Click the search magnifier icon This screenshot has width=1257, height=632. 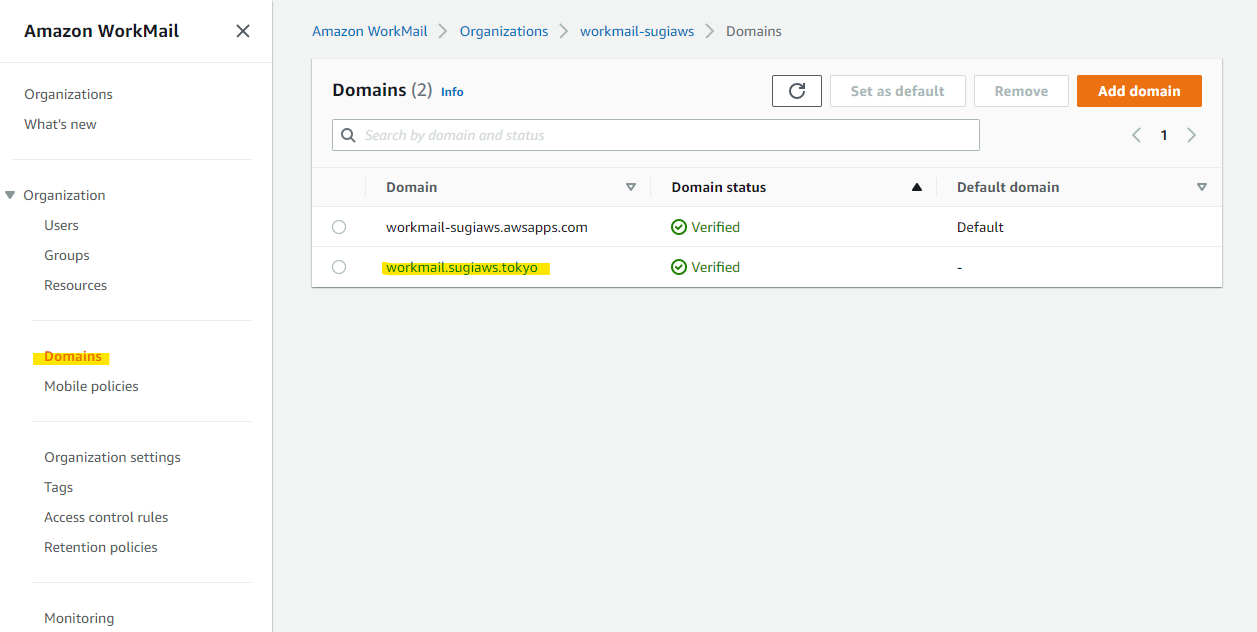(x=349, y=135)
